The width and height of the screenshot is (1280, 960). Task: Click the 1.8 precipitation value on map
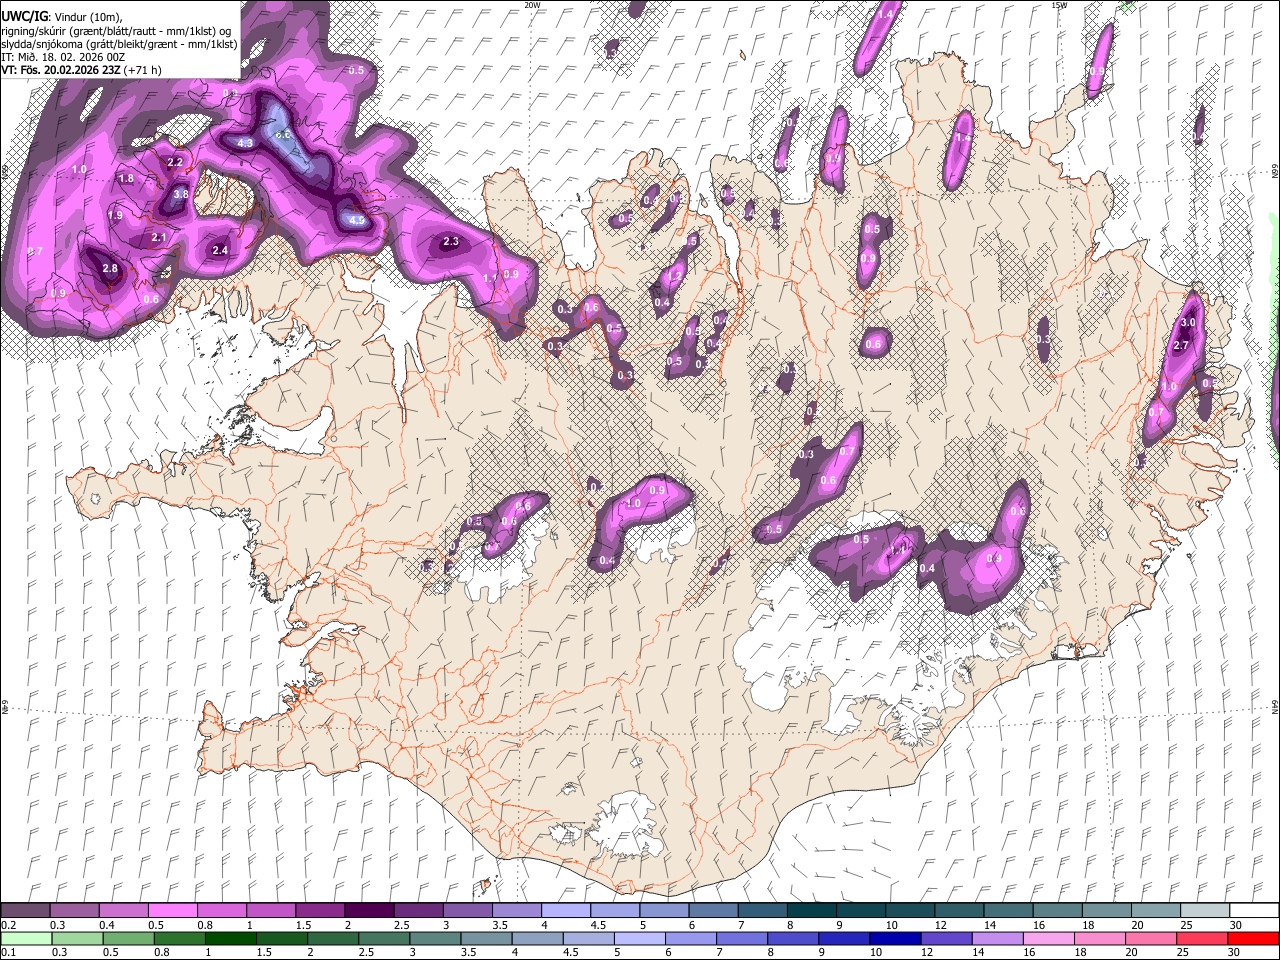pyautogui.click(x=126, y=179)
